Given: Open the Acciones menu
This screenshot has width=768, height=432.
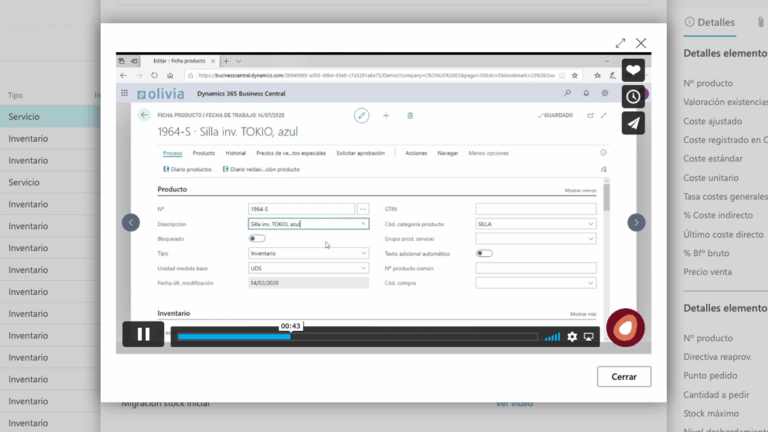Looking at the screenshot, I should click(416, 153).
